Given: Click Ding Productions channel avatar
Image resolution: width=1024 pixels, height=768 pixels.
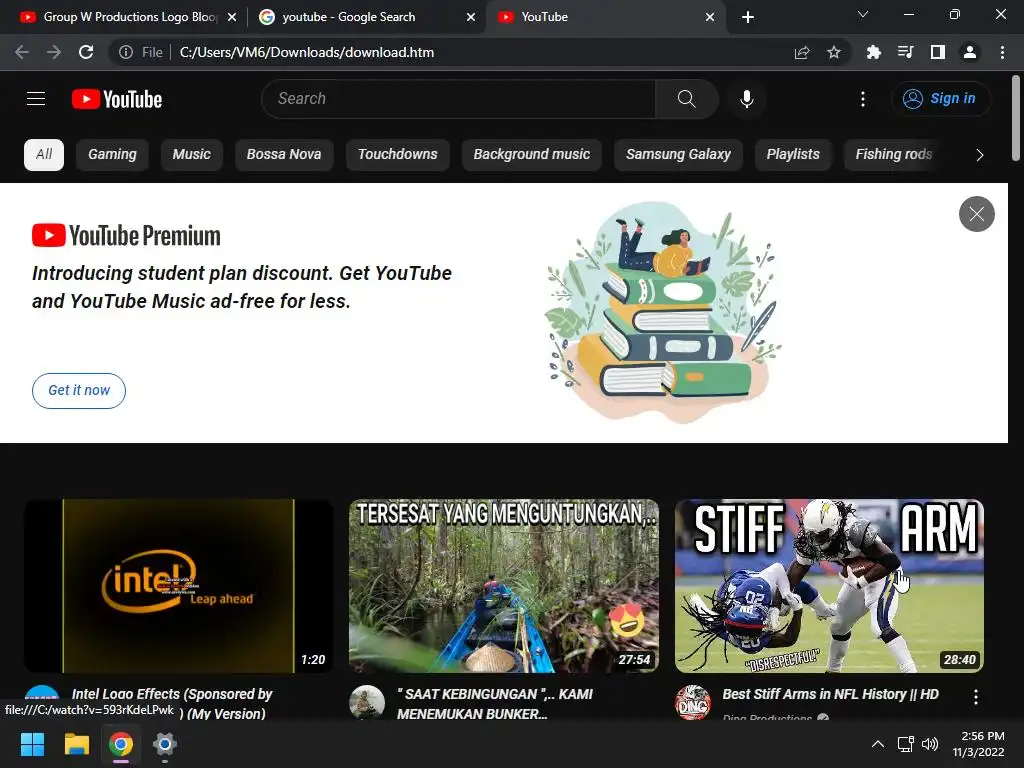Looking at the screenshot, I should 693,702.
